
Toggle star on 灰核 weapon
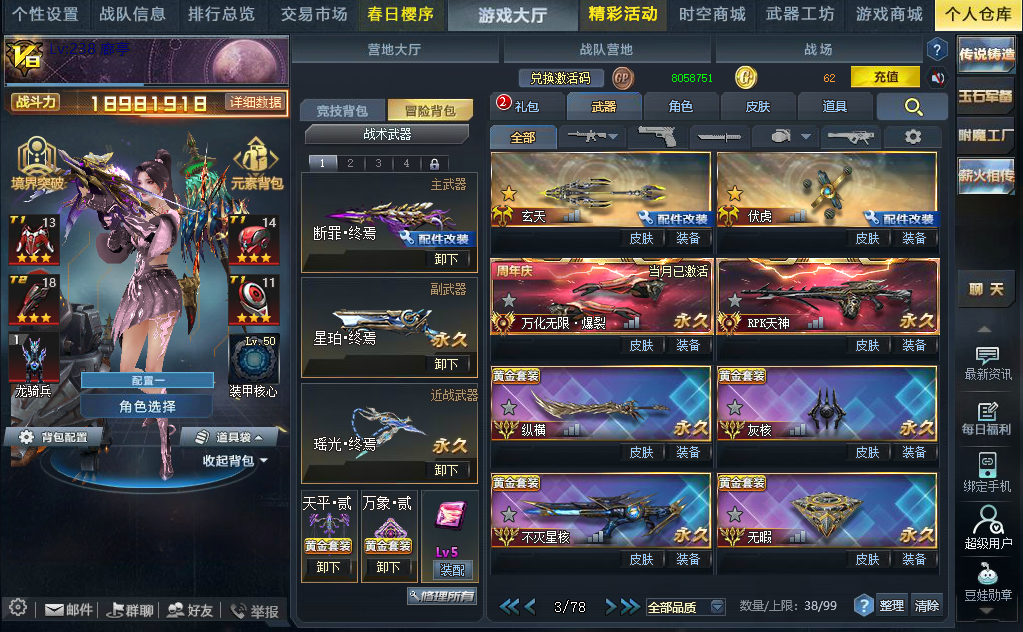coord(735,408)
